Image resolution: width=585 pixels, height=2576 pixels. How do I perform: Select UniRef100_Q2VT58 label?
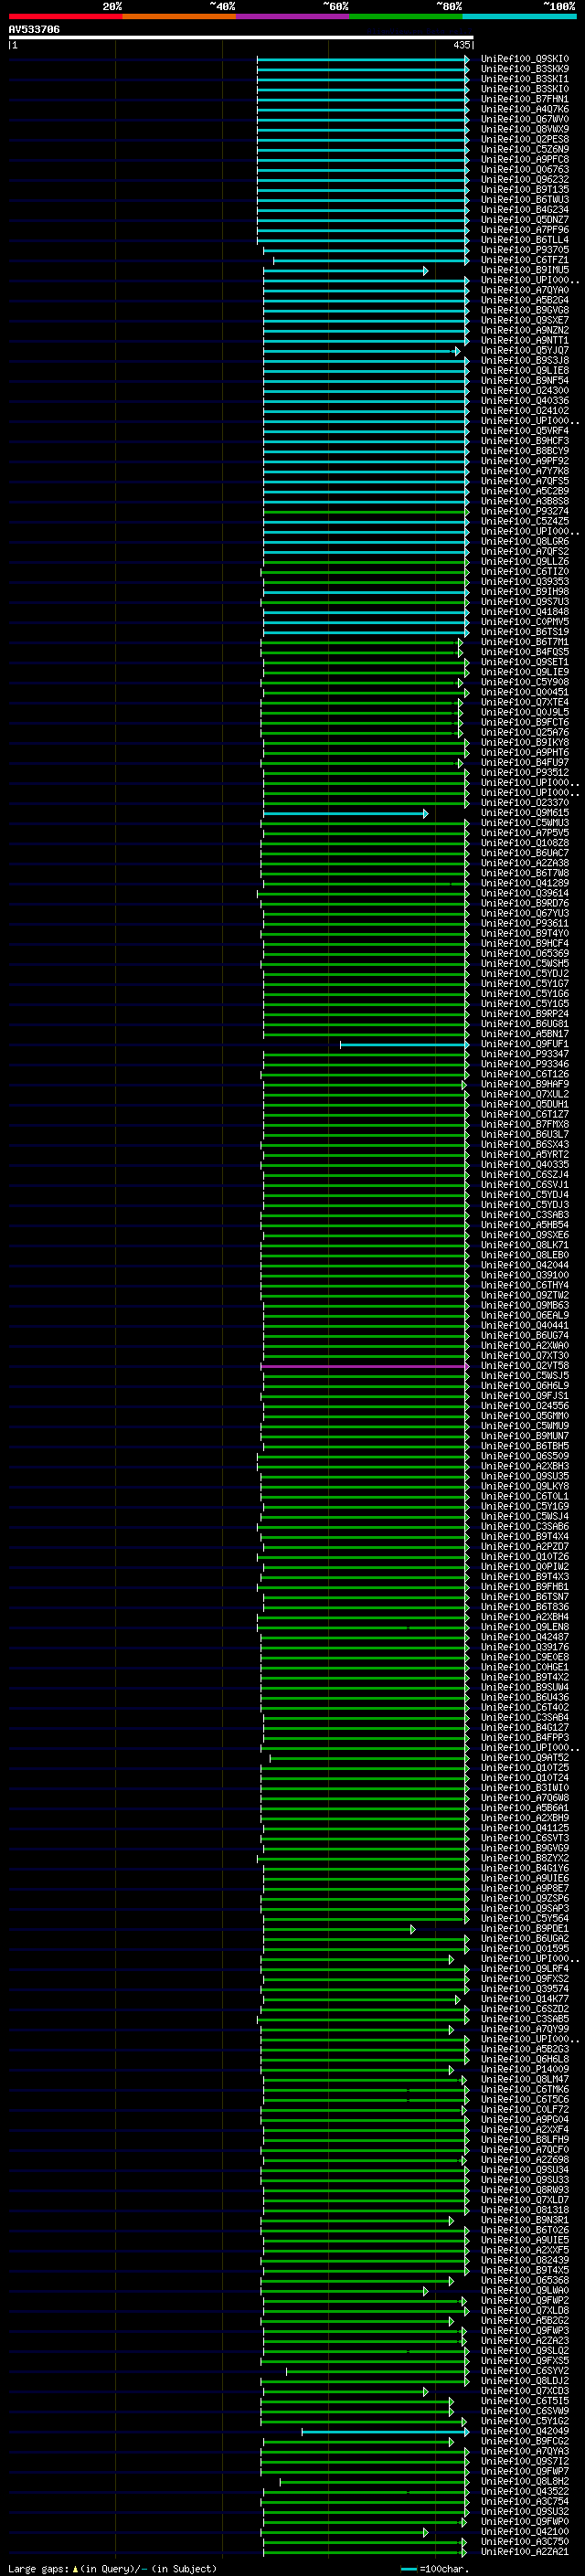pos(524,1366)
